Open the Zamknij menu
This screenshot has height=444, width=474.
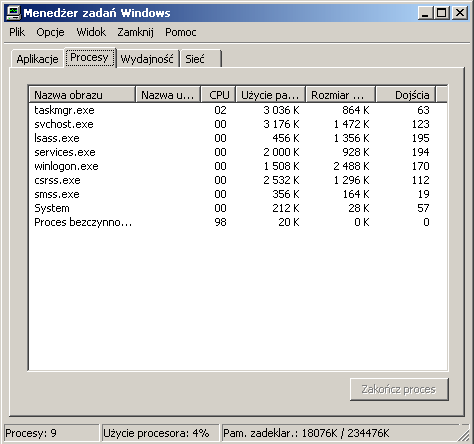pyautogui.click(x=135, y=32)
